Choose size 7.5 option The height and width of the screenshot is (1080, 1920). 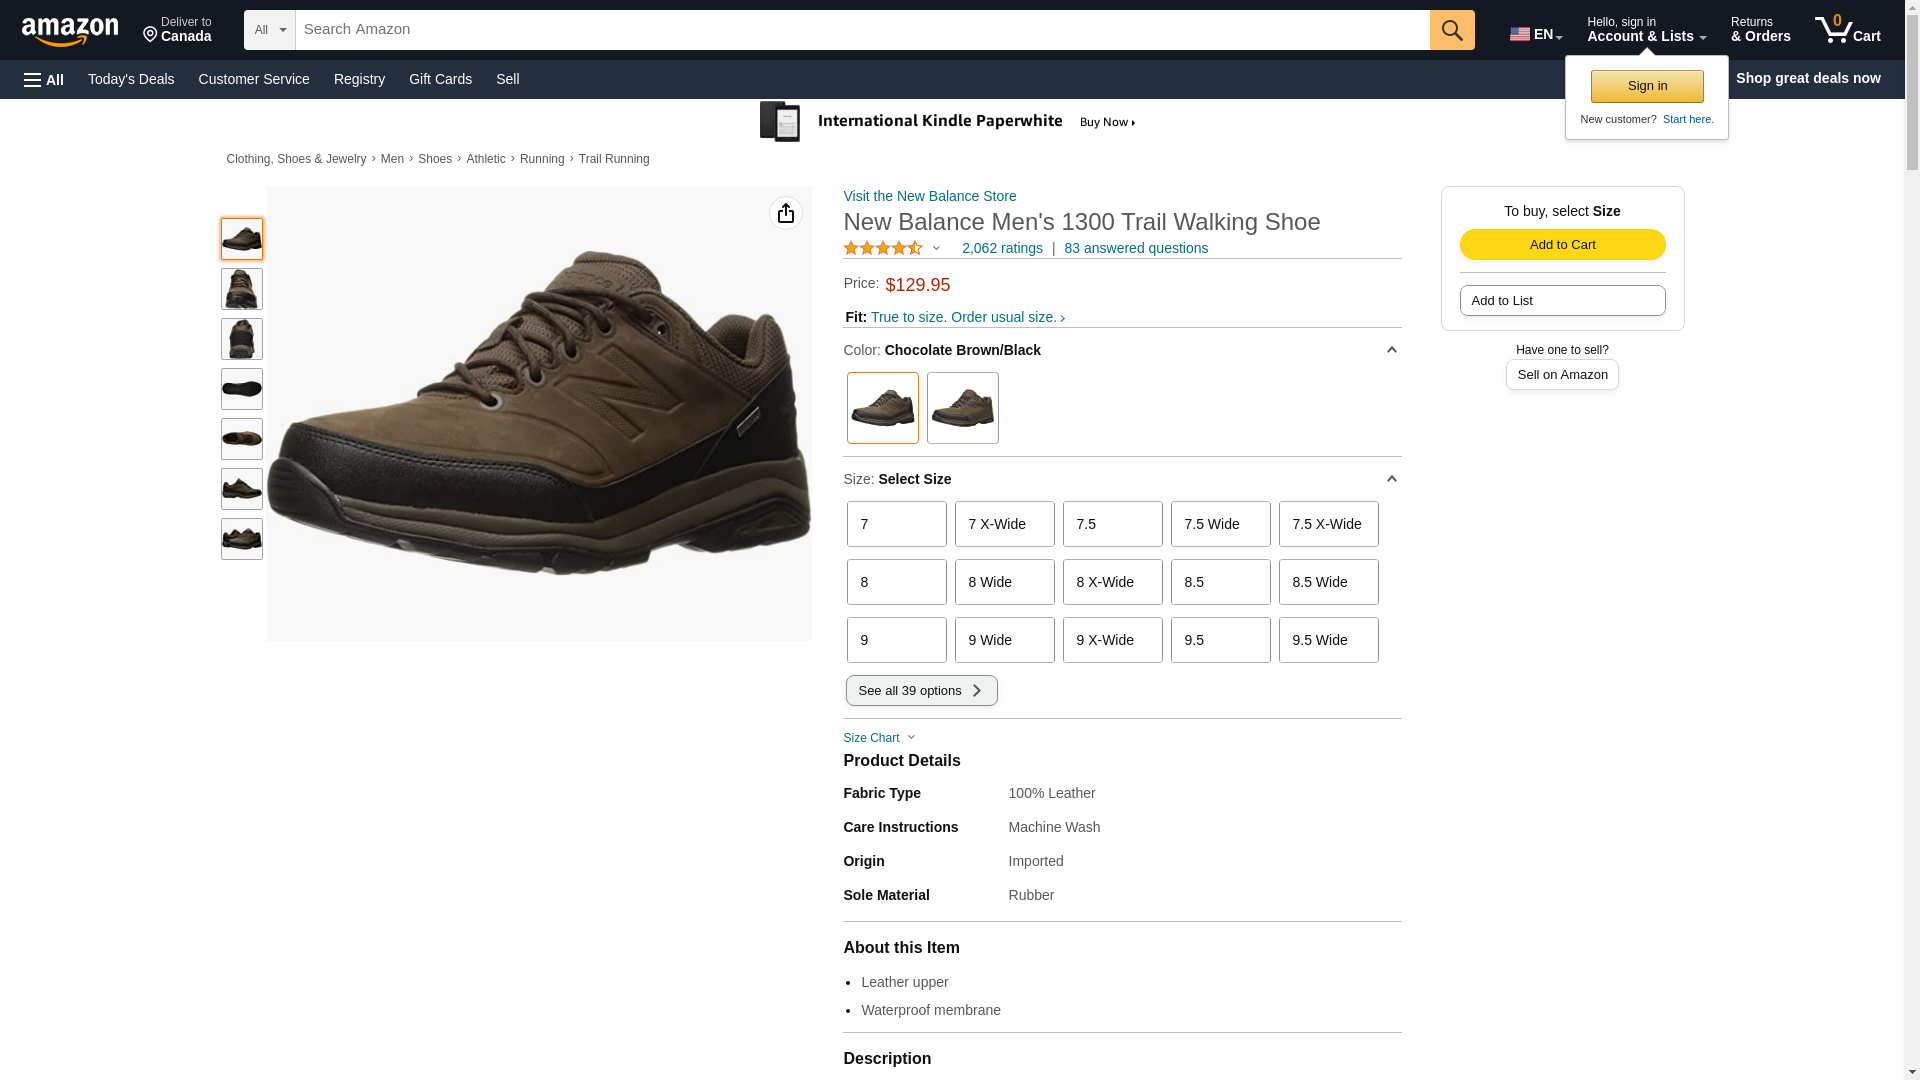coord(1112,524)
